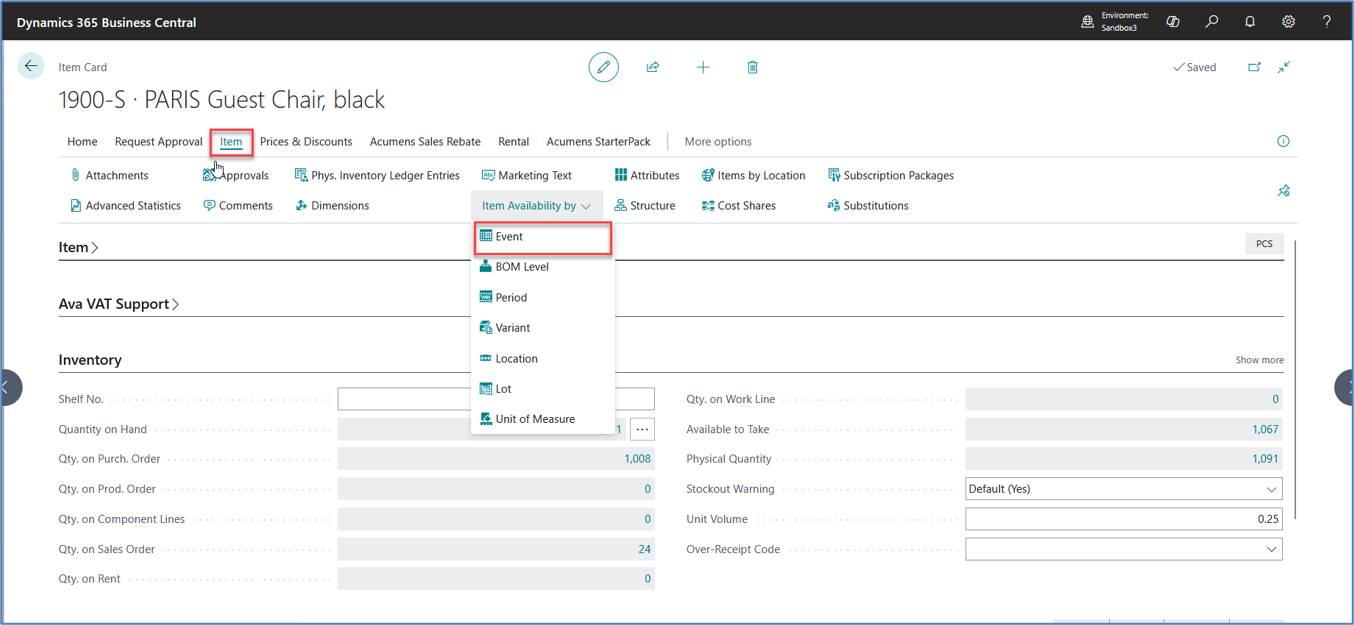The width and height of the screenshot is (1354, 625).
Task: Go to the next record arrow
Action: tap(1344, 388)
